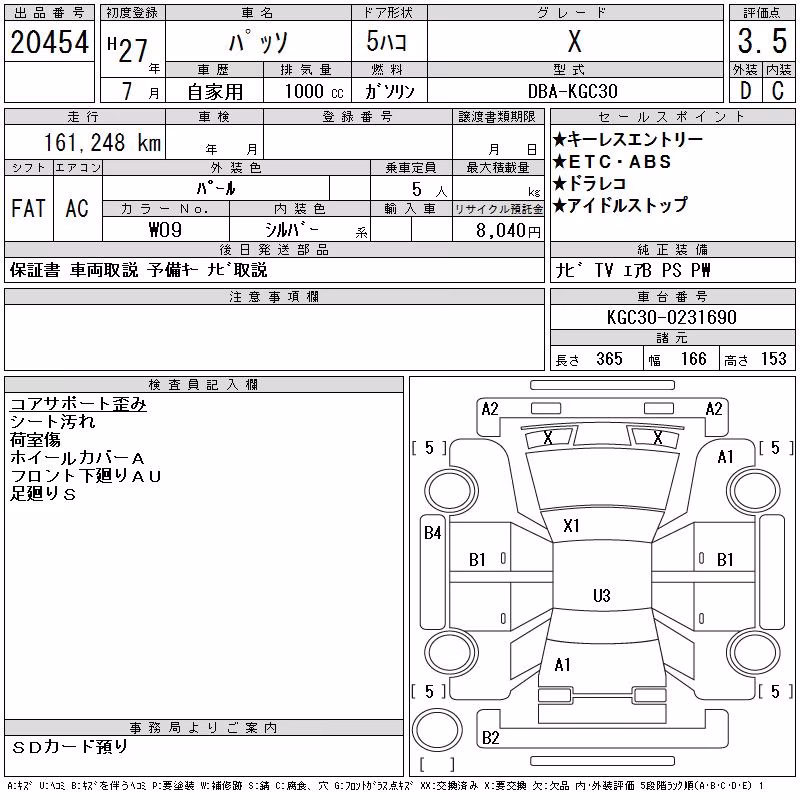Select exterior rating D
Image resolution: width=800 pixels, height=800 pixels.
745,91
